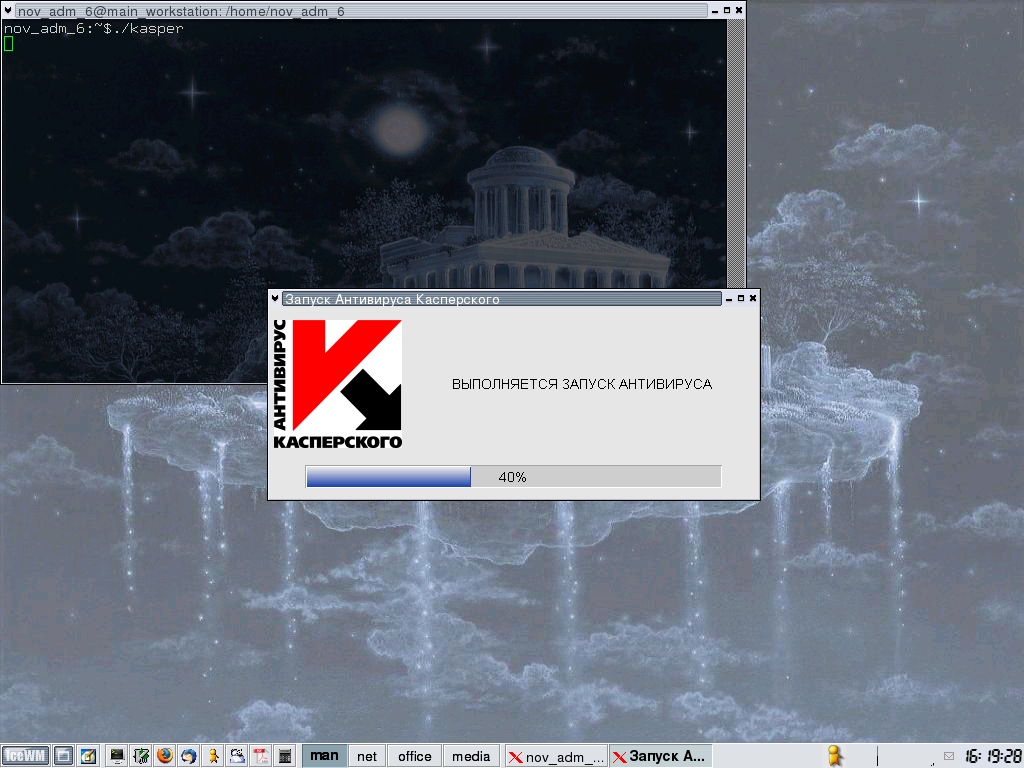This screenshot has height=768, width=1024.
Task: Open window menu arrow of Kaspersky dialog
Action: [275, 298]
